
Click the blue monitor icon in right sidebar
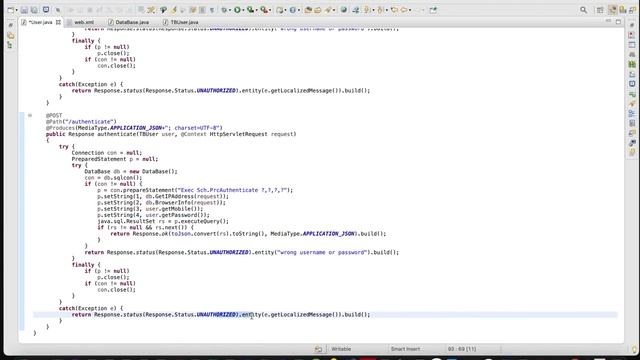632,84
